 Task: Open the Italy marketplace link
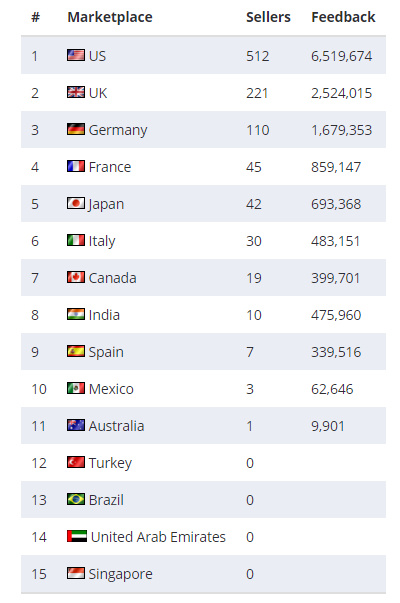click(x=102, y=241)
